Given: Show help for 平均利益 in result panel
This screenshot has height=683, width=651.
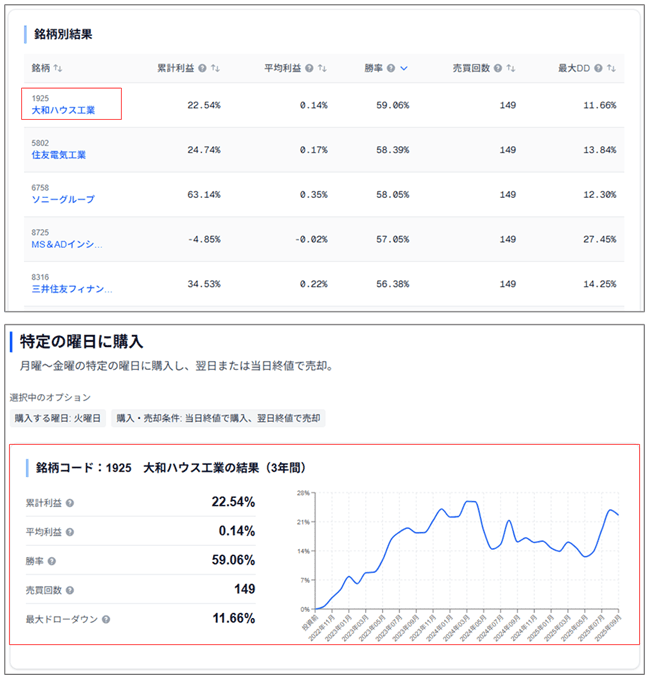Looking at the screenshot, I should tap(70, 532).
